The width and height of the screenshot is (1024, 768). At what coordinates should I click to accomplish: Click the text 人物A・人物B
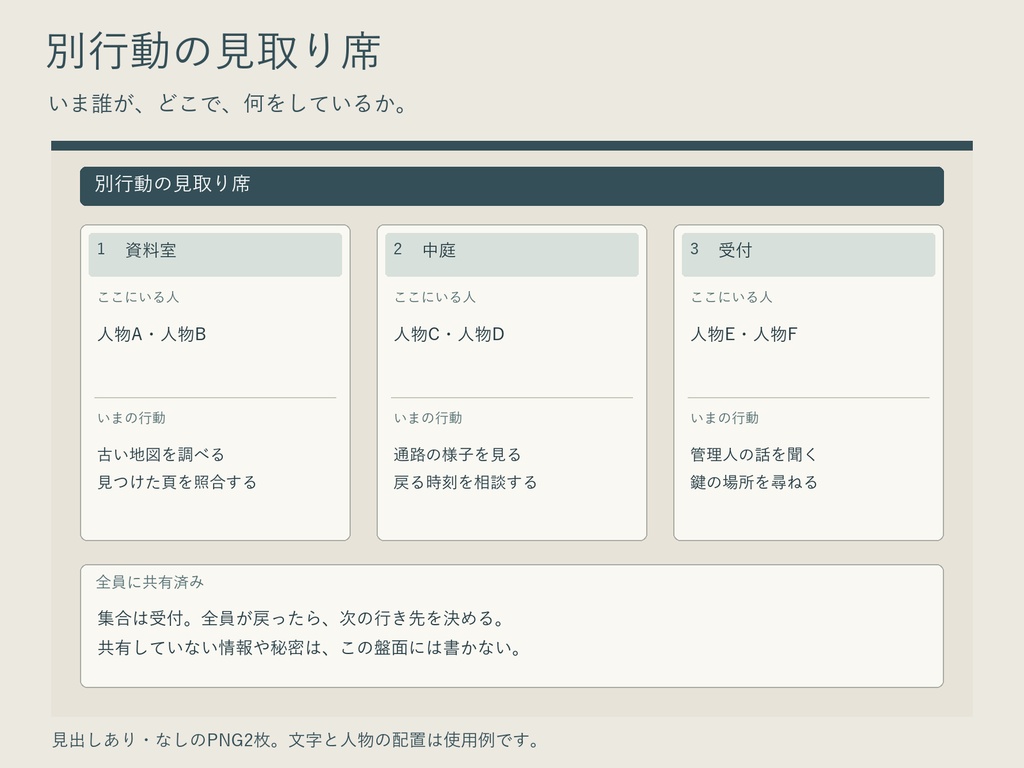tap(152, 334)
